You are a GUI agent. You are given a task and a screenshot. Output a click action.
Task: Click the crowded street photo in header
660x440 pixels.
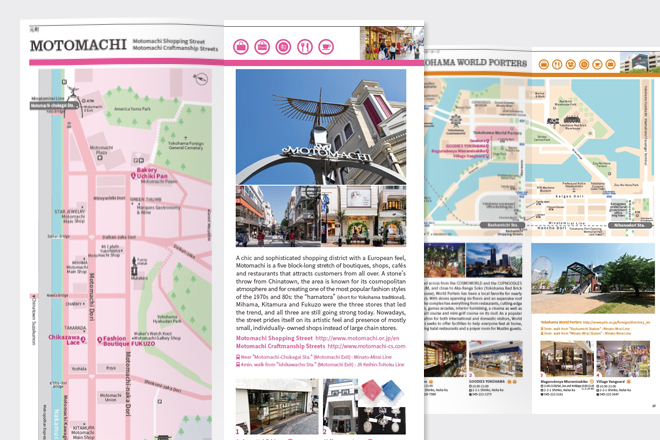(390, 44)
